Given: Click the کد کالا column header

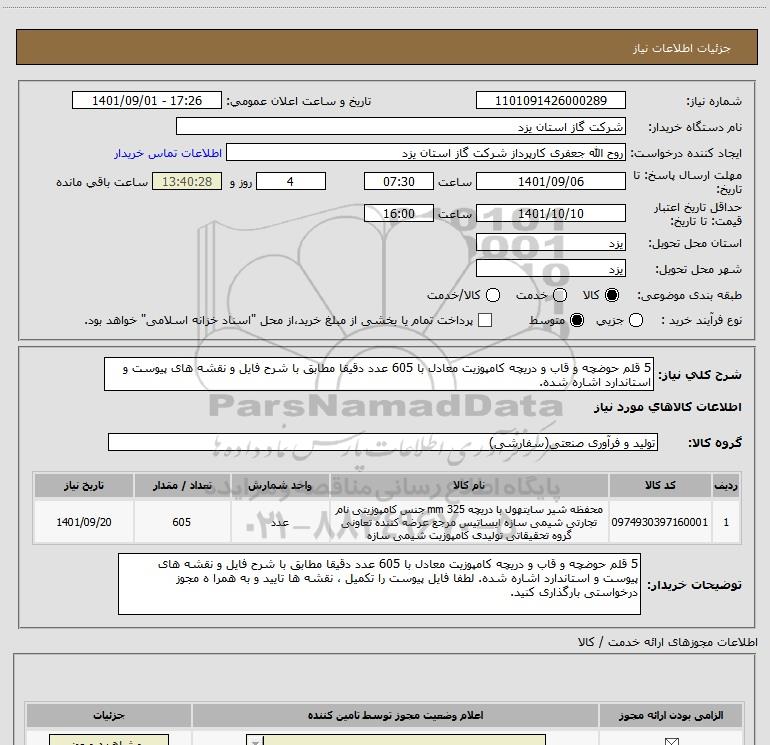Looking at the screenshot, I should 660,485.
